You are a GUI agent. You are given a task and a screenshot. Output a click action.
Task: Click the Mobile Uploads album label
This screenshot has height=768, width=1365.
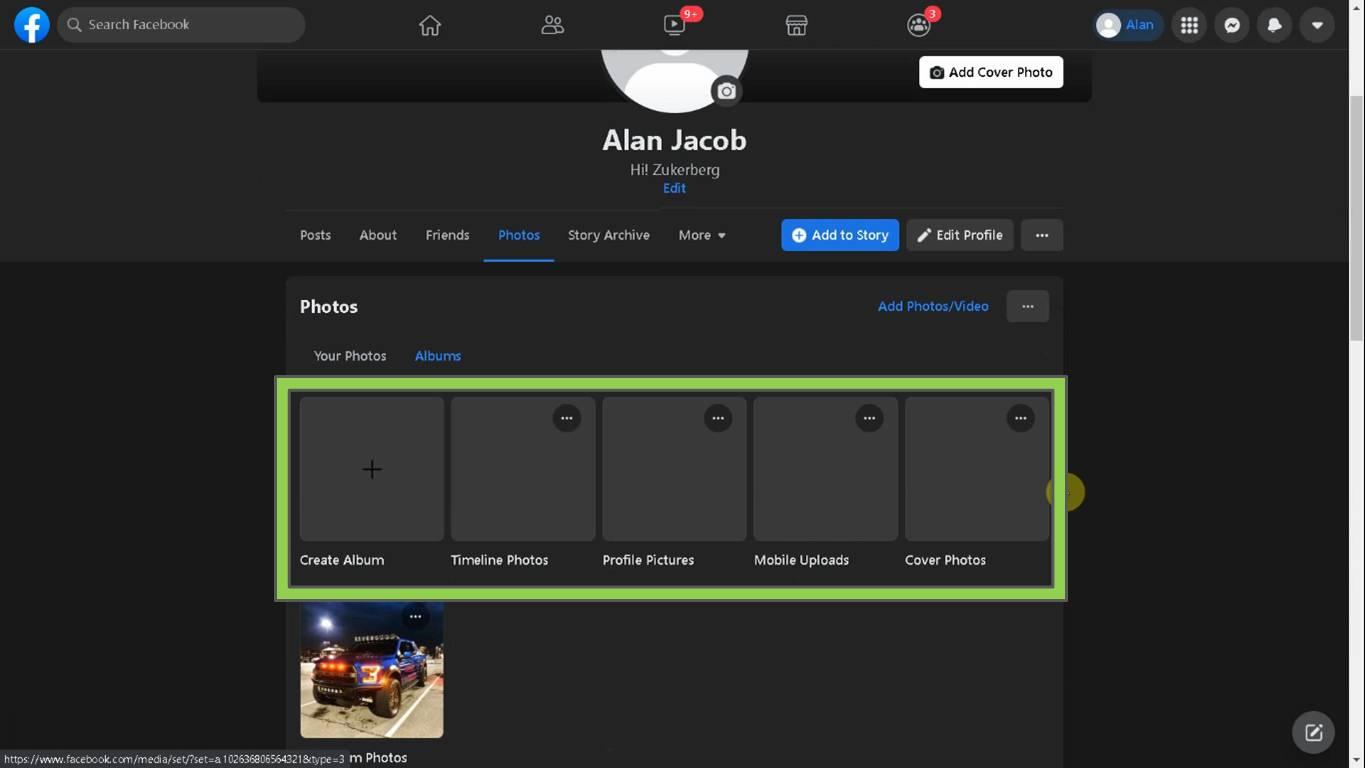(x=801, y=560)
